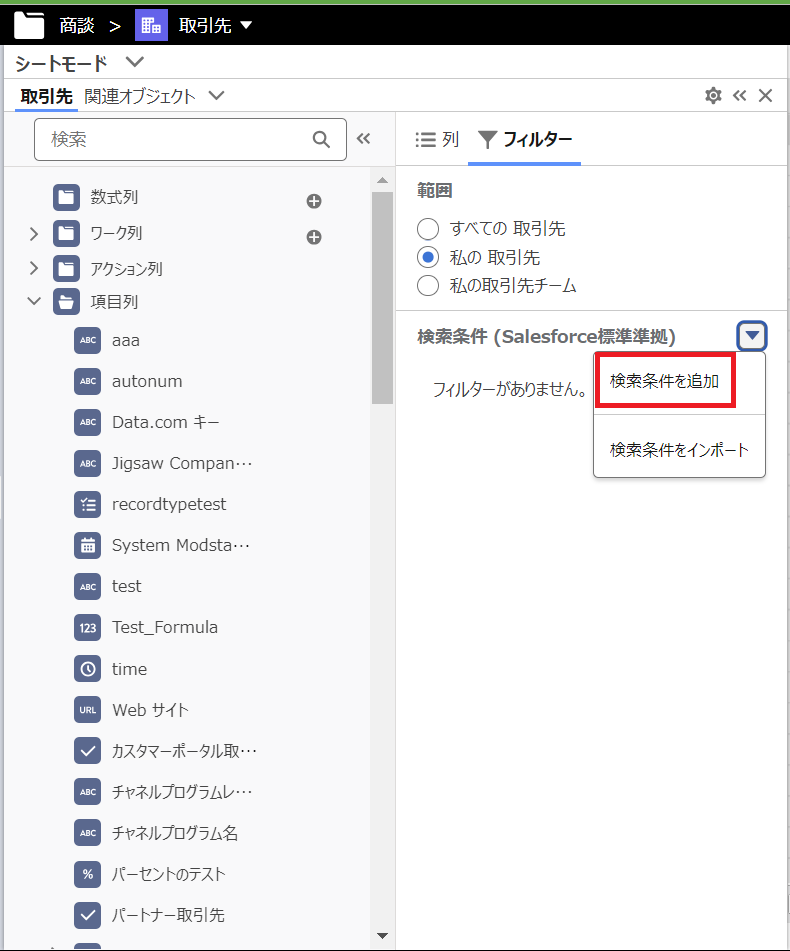Click the 123 number icon beside Test_Formula

click(x=87, y=627)
